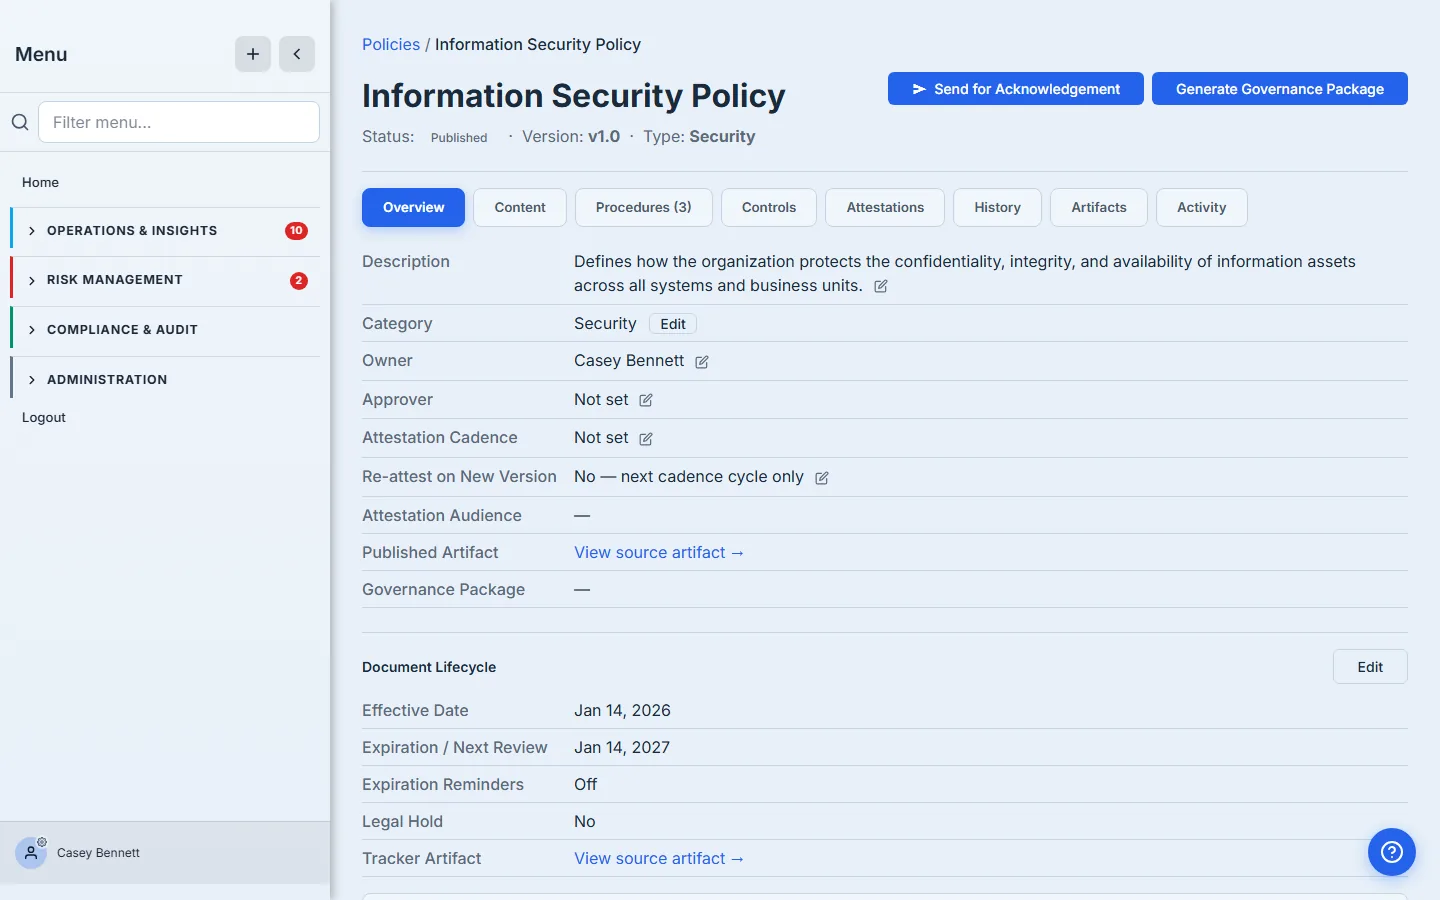1440x900 pixels.
Task: Switch to the Controls tab
Action: coord(769,207)
